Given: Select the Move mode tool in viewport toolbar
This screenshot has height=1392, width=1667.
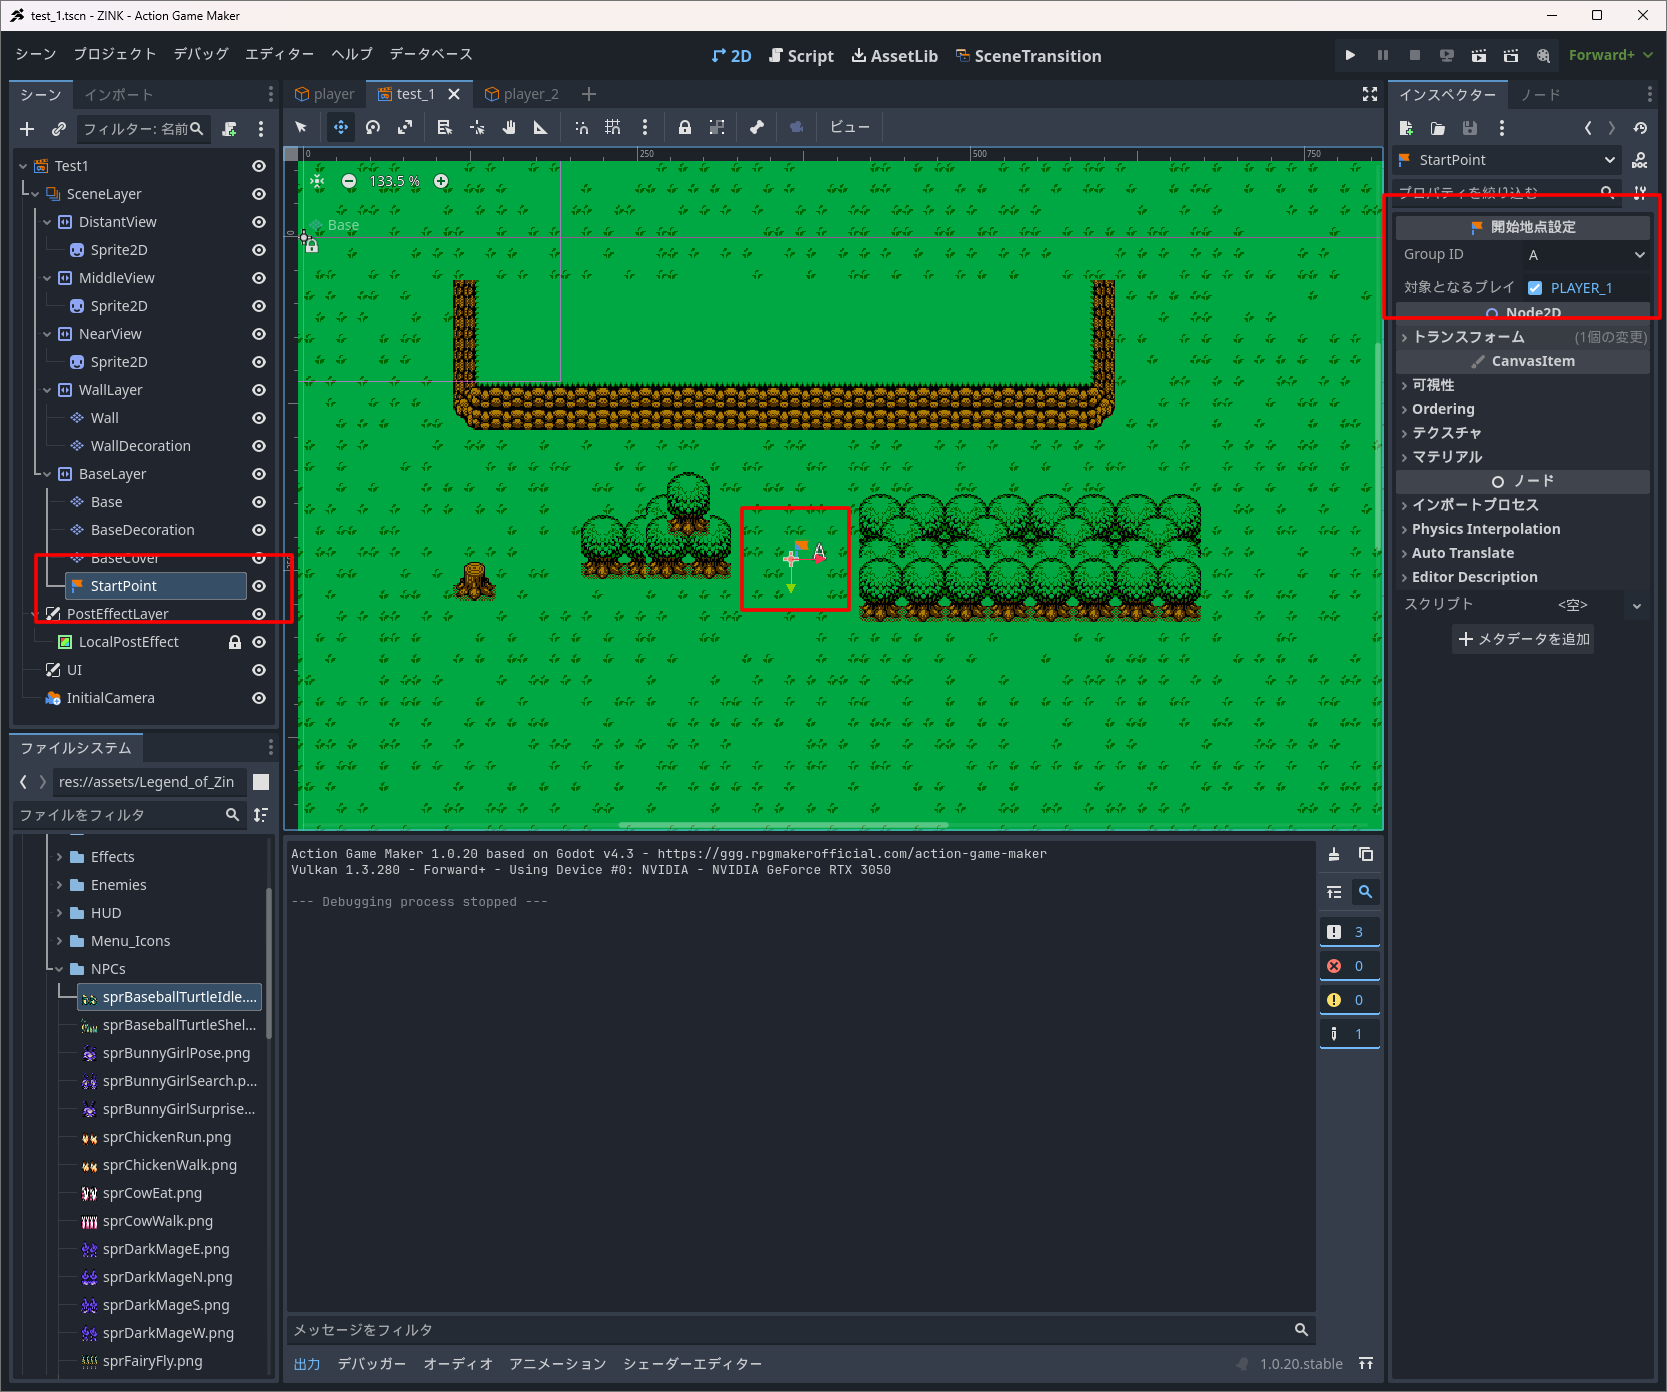Looking at the screenshot, I should pyautogui.click(x=341, y=127).
